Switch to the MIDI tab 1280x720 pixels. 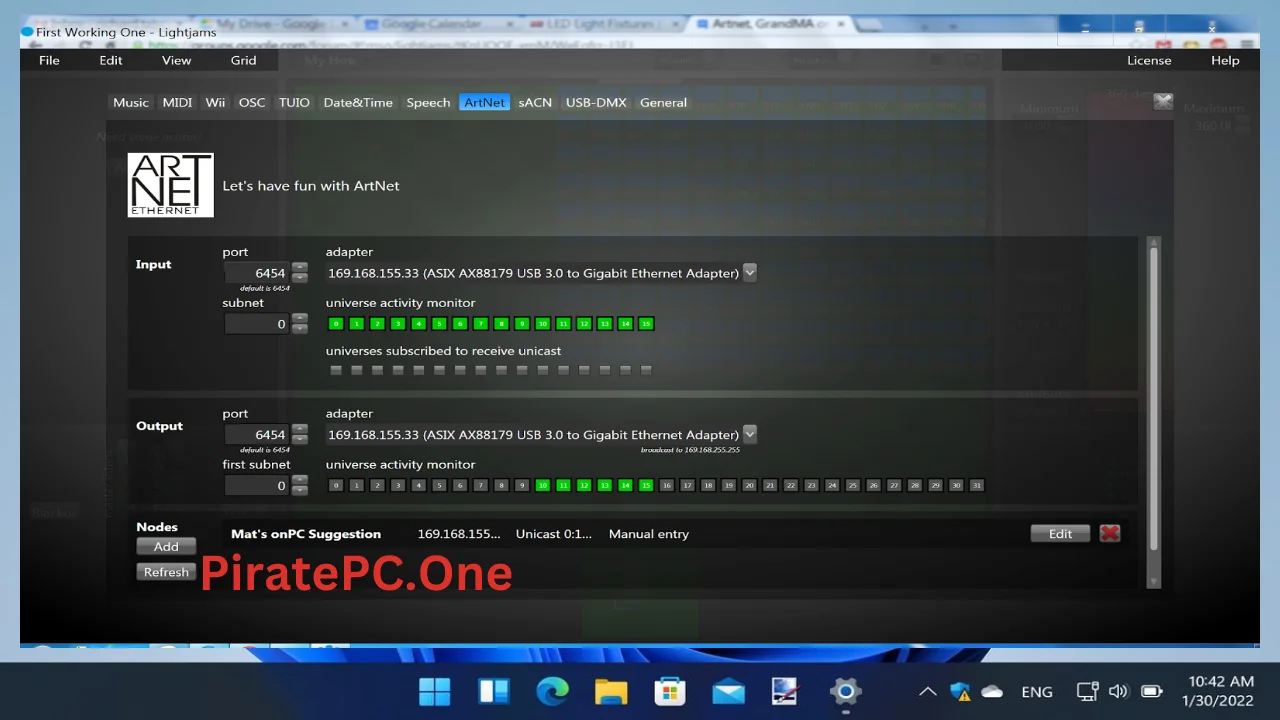(177, 102)
